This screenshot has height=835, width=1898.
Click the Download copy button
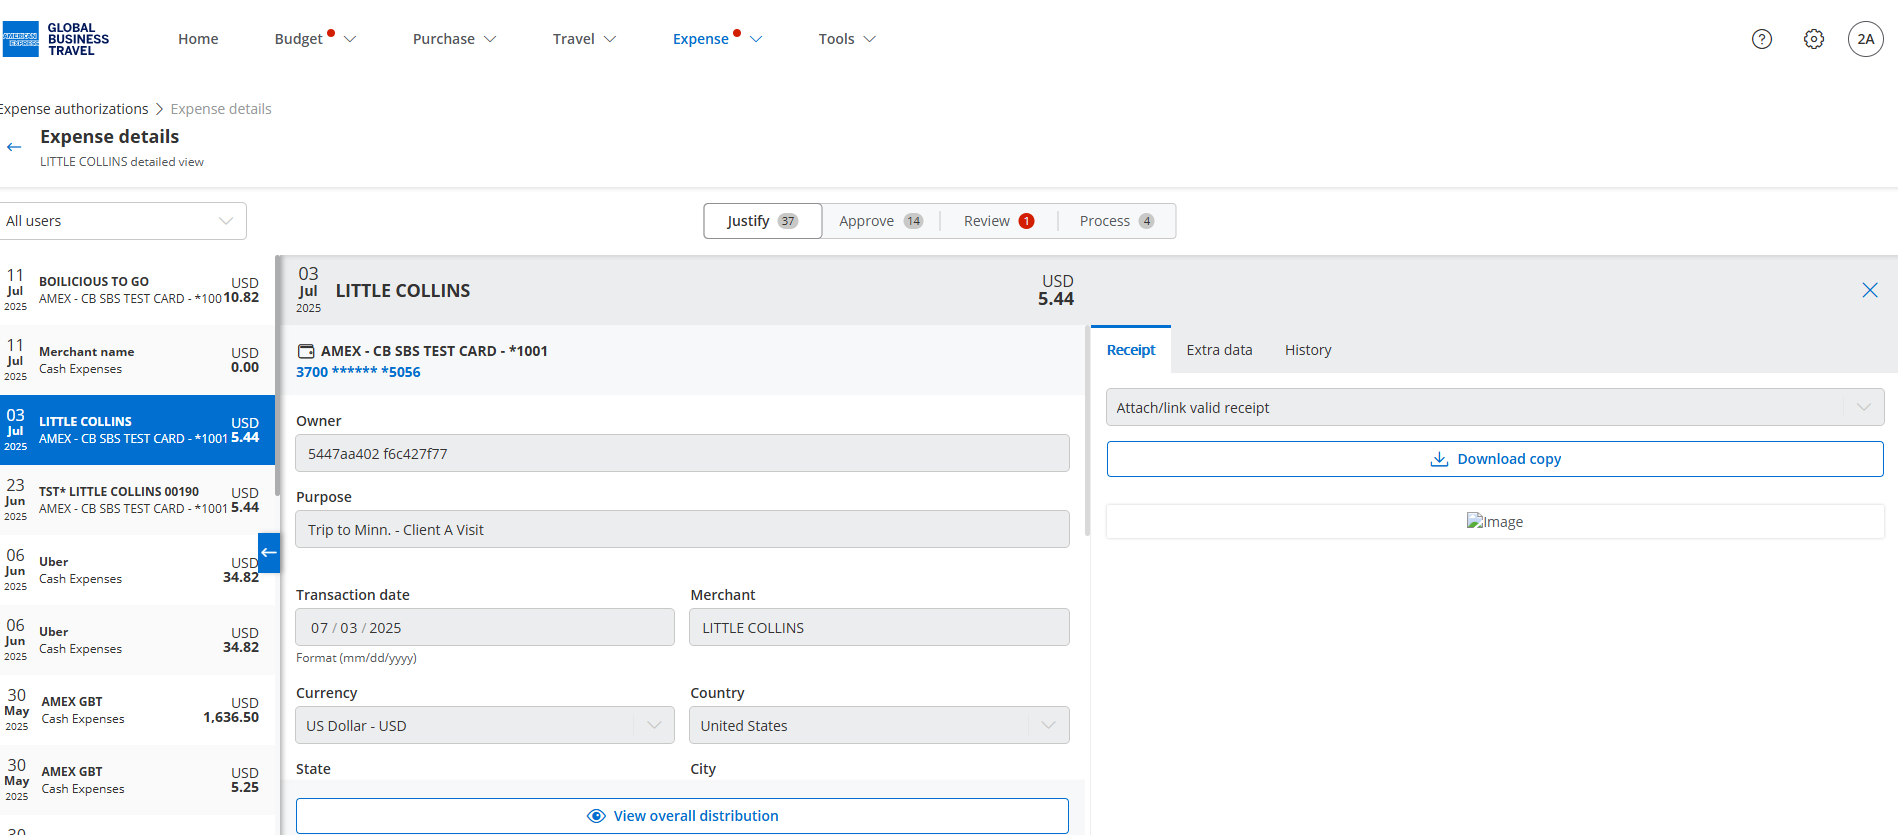[x=1495, y=459]
